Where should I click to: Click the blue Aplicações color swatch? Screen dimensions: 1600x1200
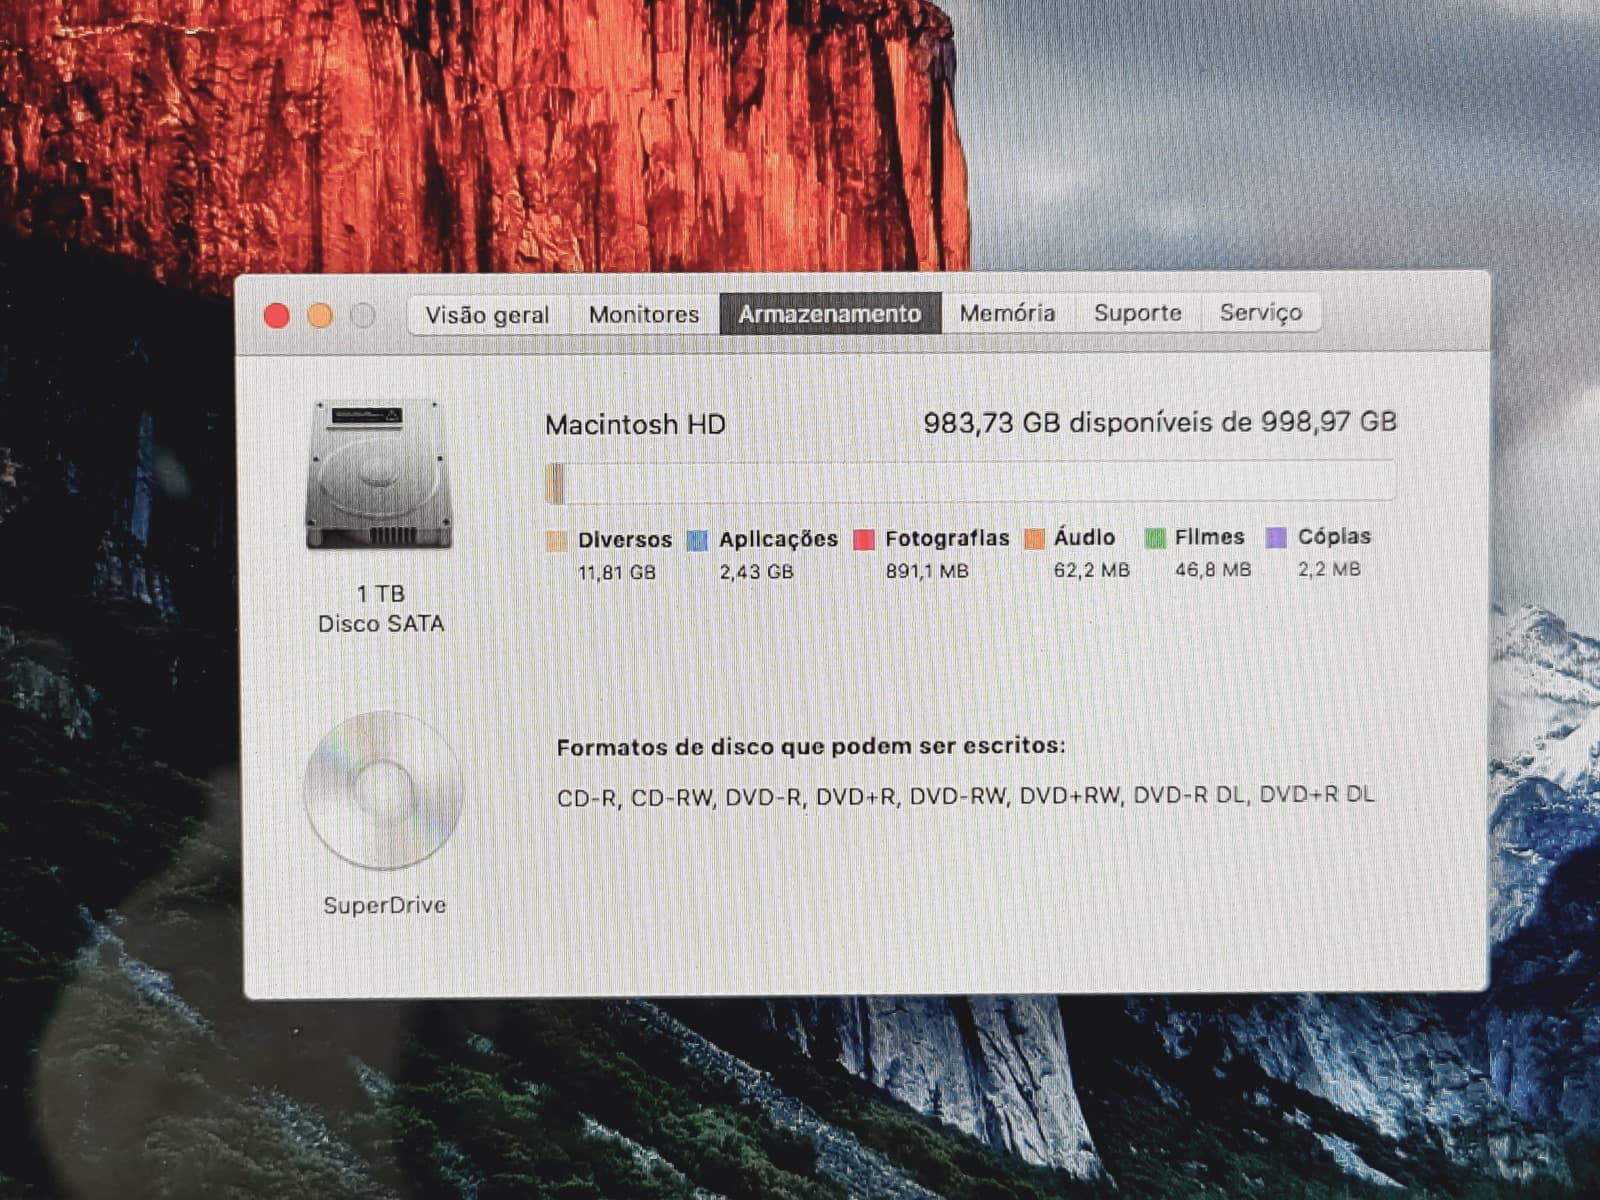698,540
